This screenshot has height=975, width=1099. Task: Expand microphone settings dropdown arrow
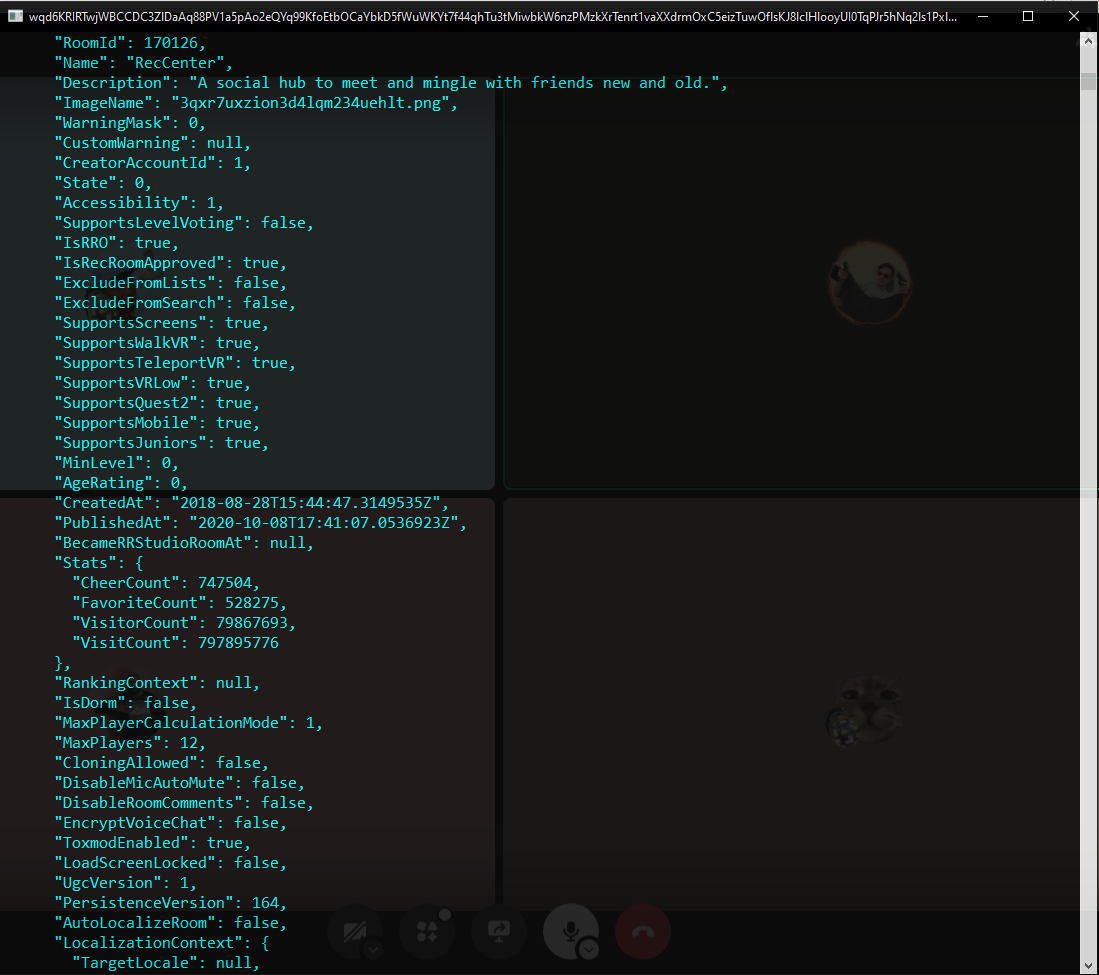[589, 950]
